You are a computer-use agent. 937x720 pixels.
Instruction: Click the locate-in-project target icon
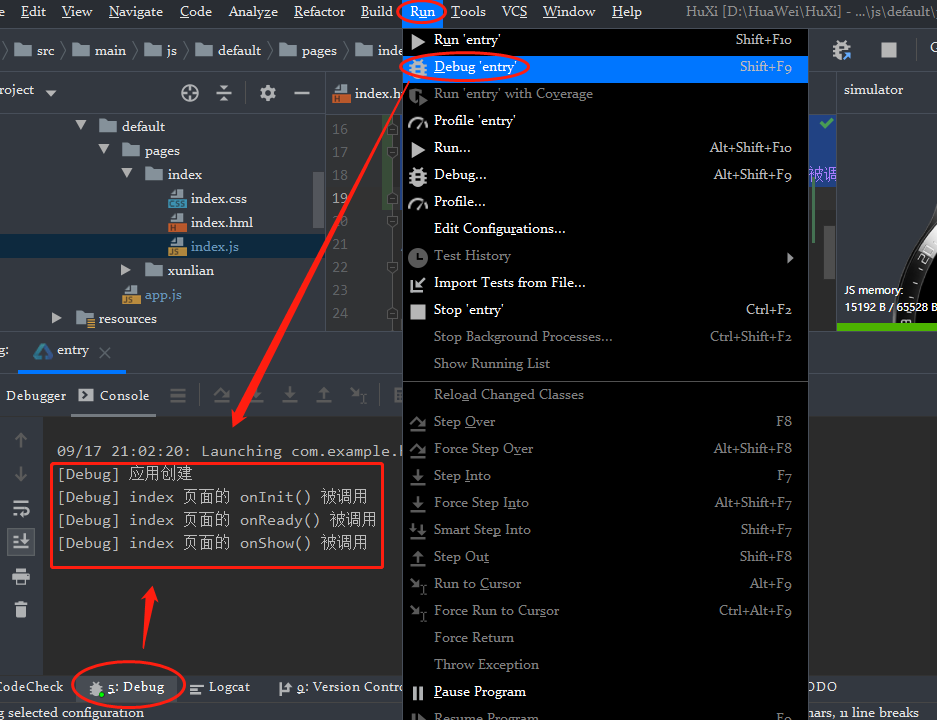(190, 93)
